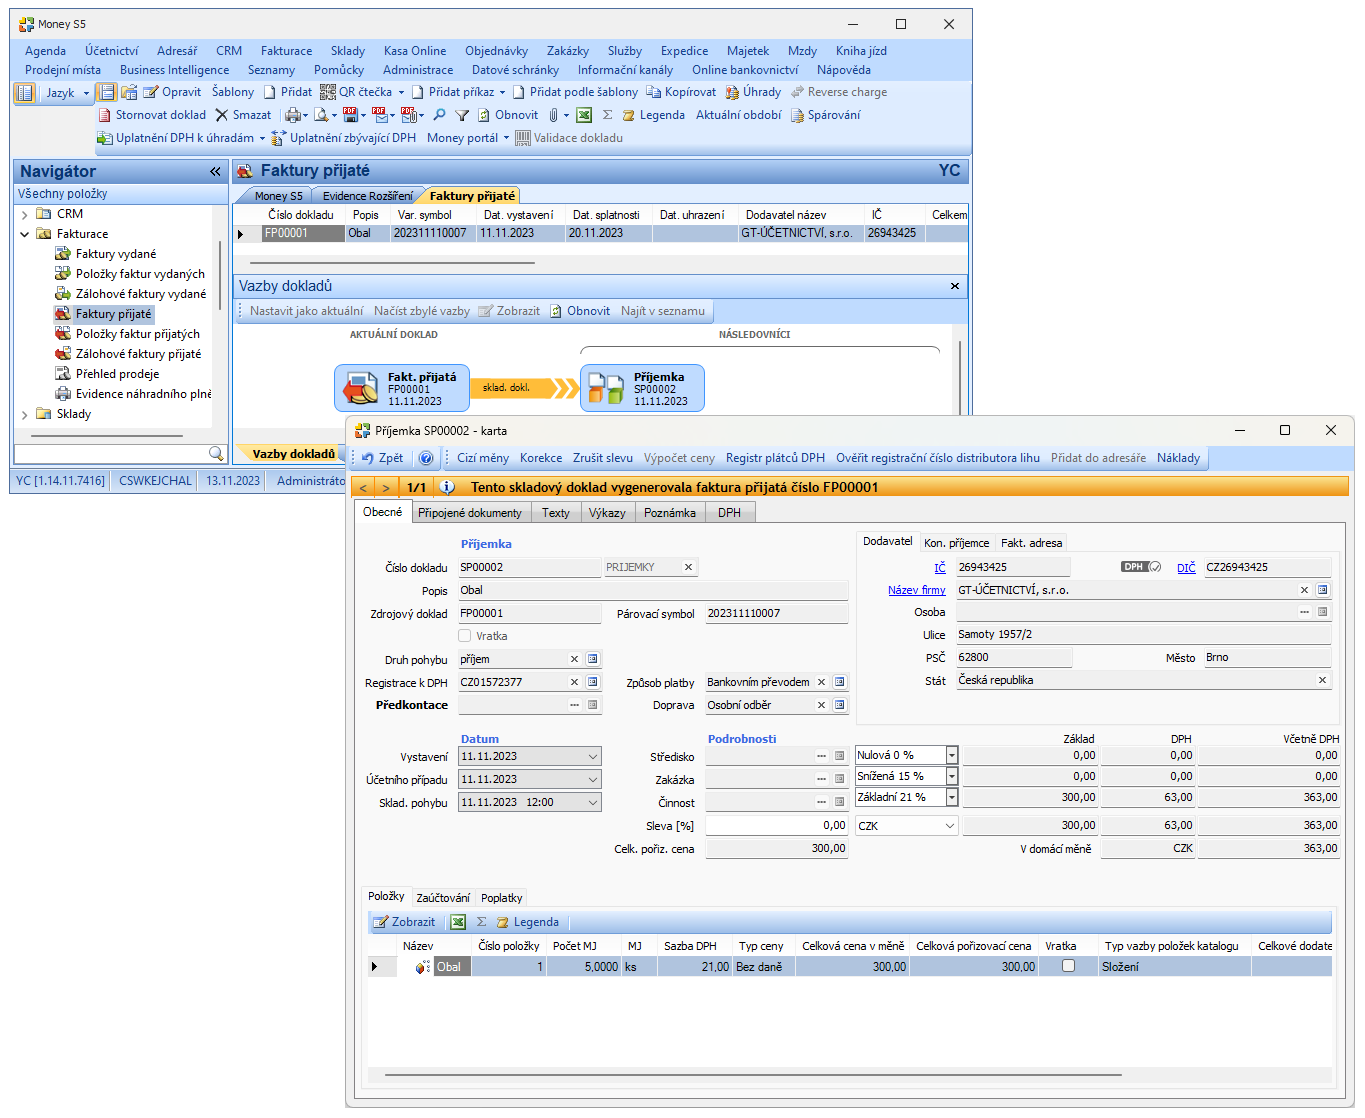The height and width of the screenshot is (1118, 1365).
Task: Click the print preview magnifier page icon
Action: click(x=321, y=115)
